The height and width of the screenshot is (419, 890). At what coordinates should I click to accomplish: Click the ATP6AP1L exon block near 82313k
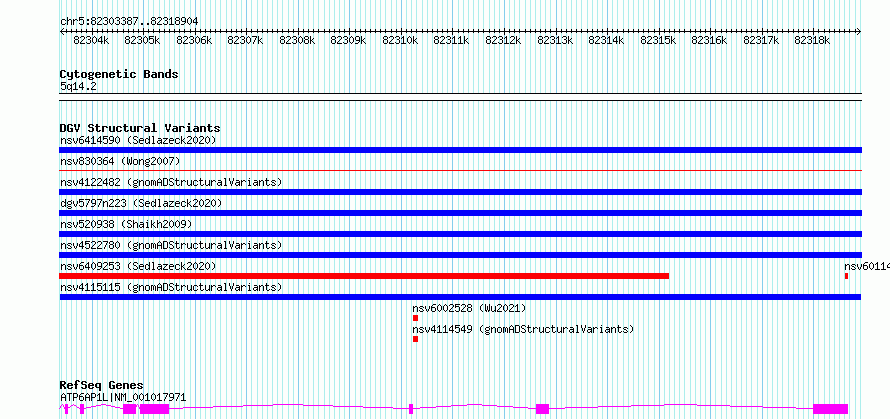543,409
